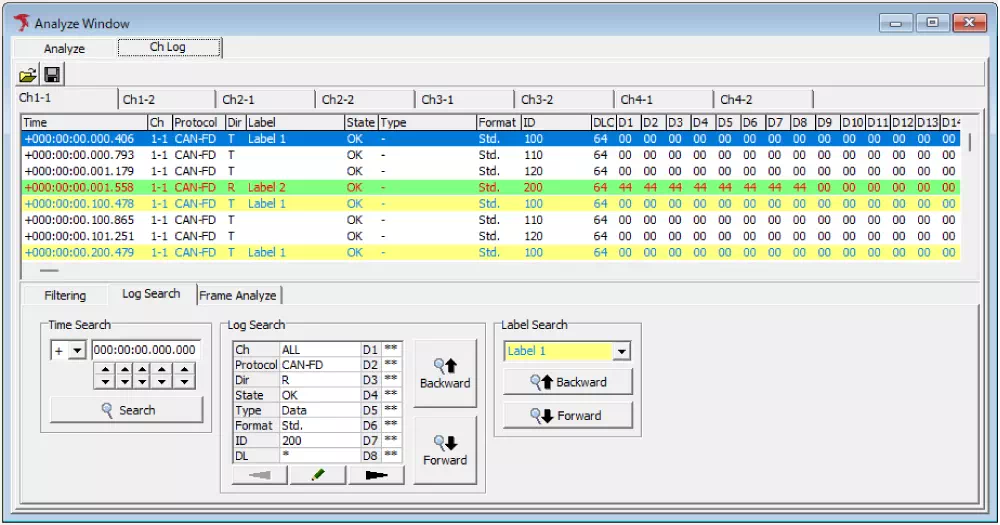Open the Filtering tab
1000x525 pixels.
click(65, 295)
